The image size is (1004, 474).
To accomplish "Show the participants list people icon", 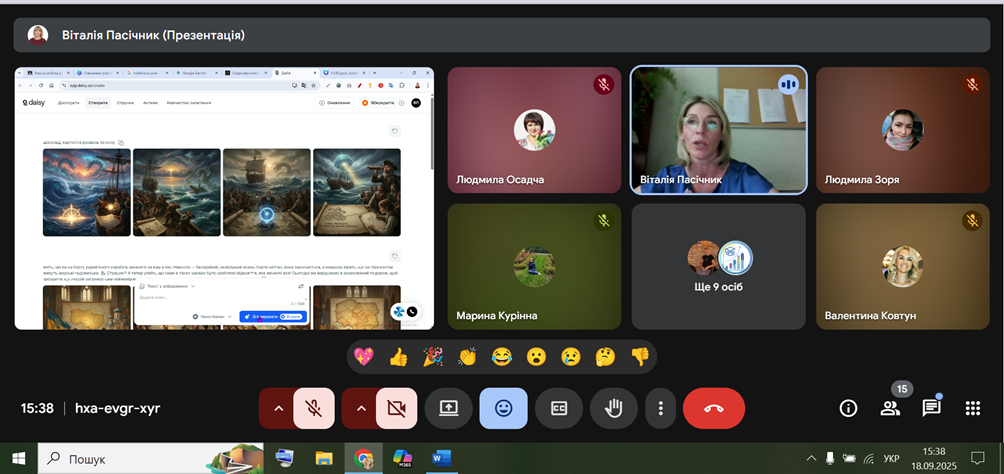I will pos(889,408).
